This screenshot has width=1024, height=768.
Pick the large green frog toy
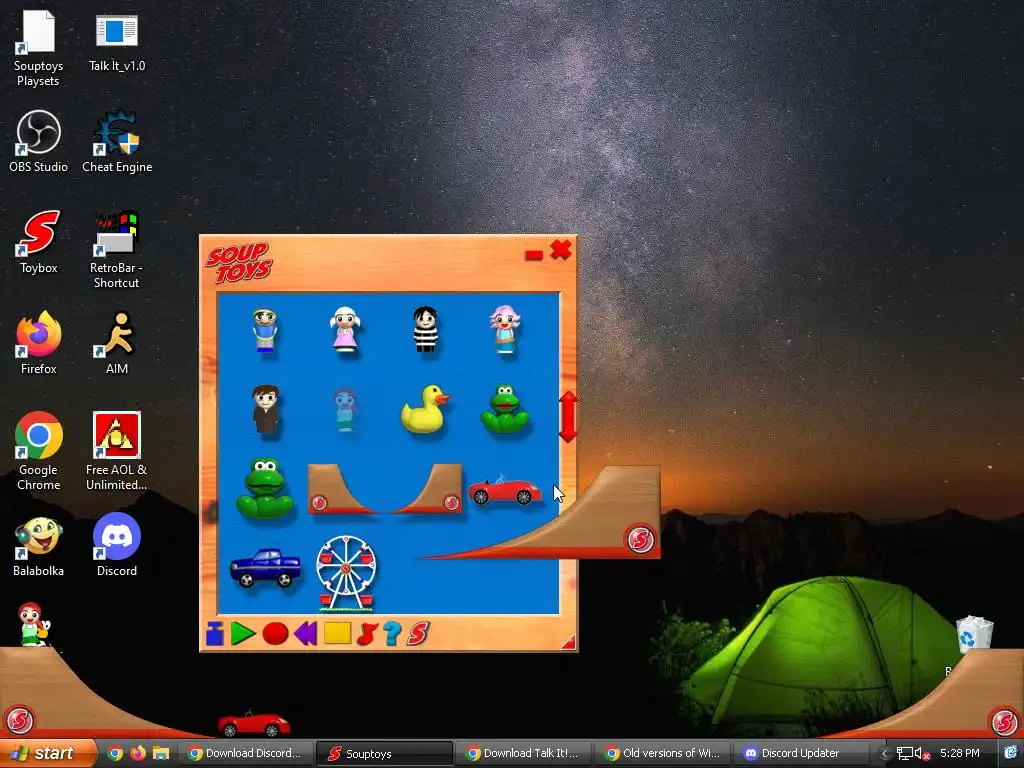click(x=265, y=488)
